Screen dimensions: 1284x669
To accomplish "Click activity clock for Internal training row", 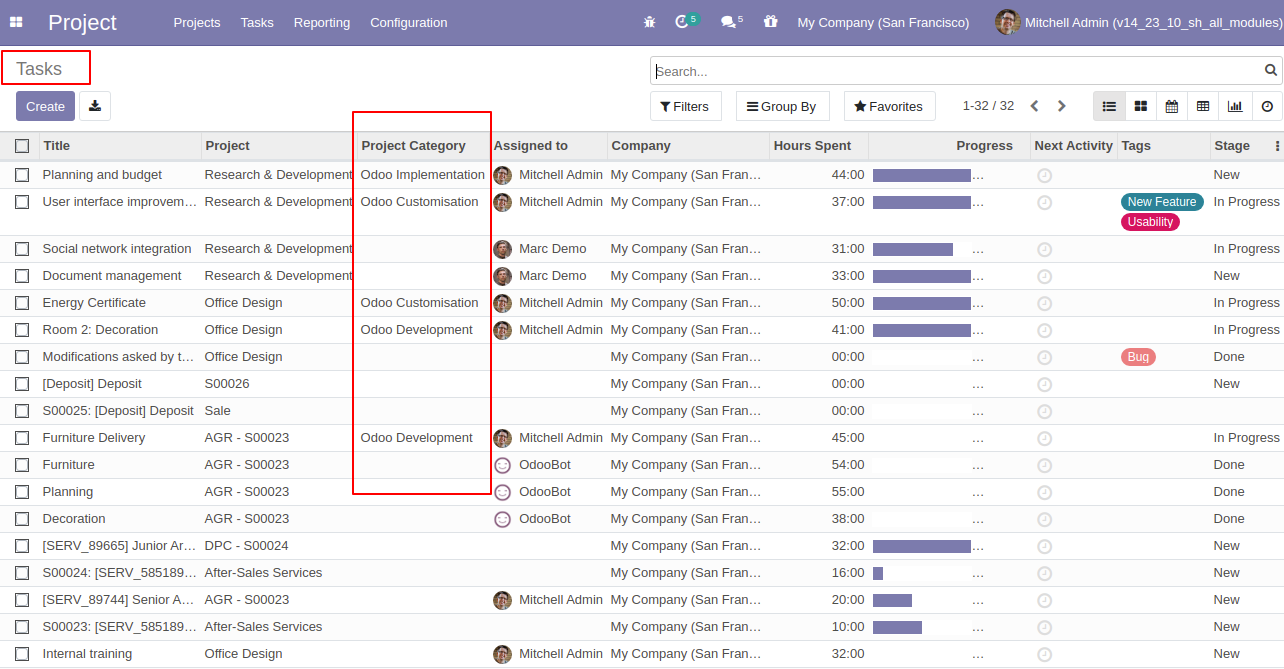I will (x=1045, y=654).
